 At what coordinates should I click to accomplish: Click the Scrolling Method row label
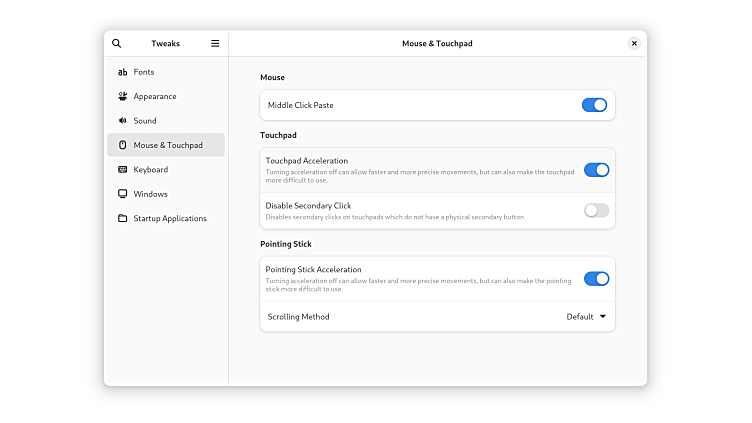[298, 317]
